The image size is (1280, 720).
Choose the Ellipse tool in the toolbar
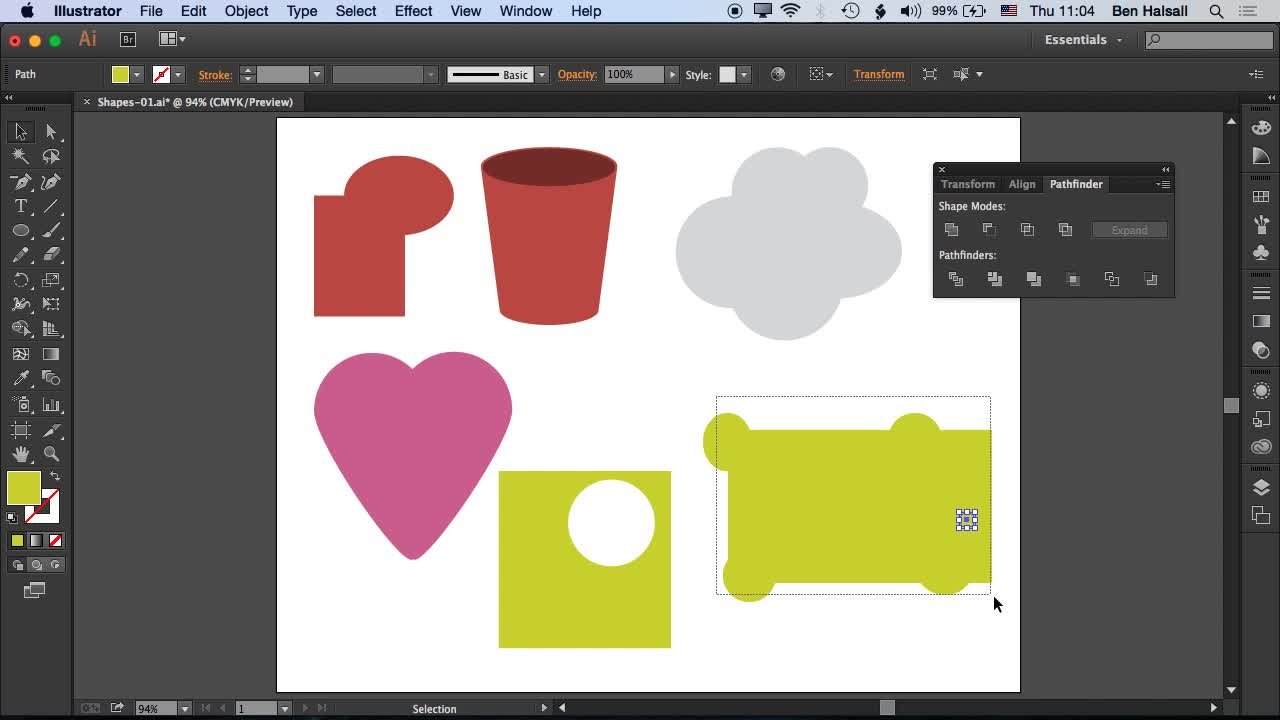(20, 230)
